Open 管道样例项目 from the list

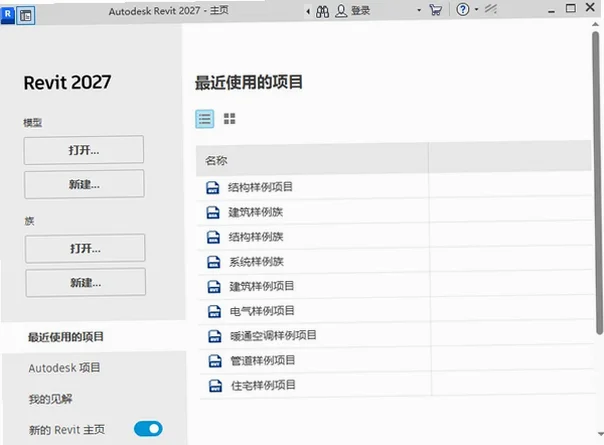[263, 361]
